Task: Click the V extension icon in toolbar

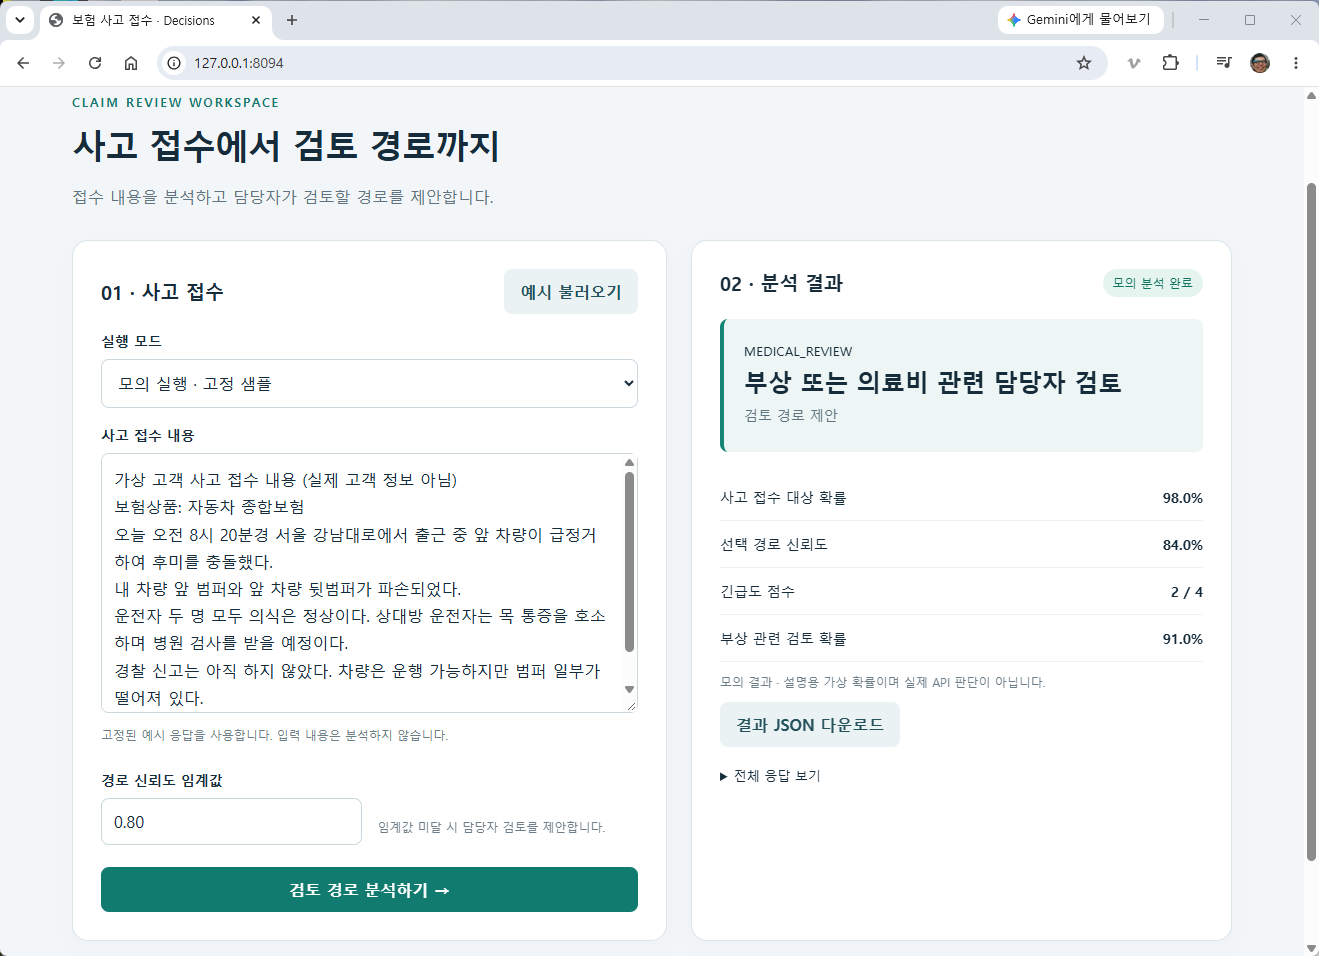Action: click(1133, 63)
